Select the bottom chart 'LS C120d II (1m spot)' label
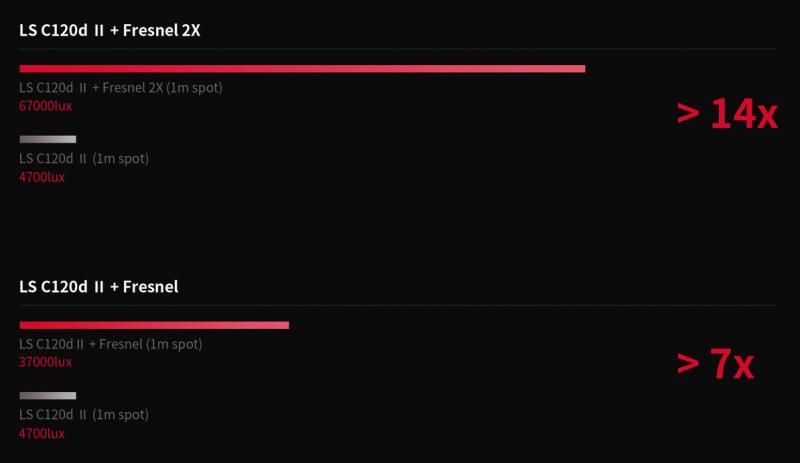The image size is (800, 463). [x=84, y=415]
